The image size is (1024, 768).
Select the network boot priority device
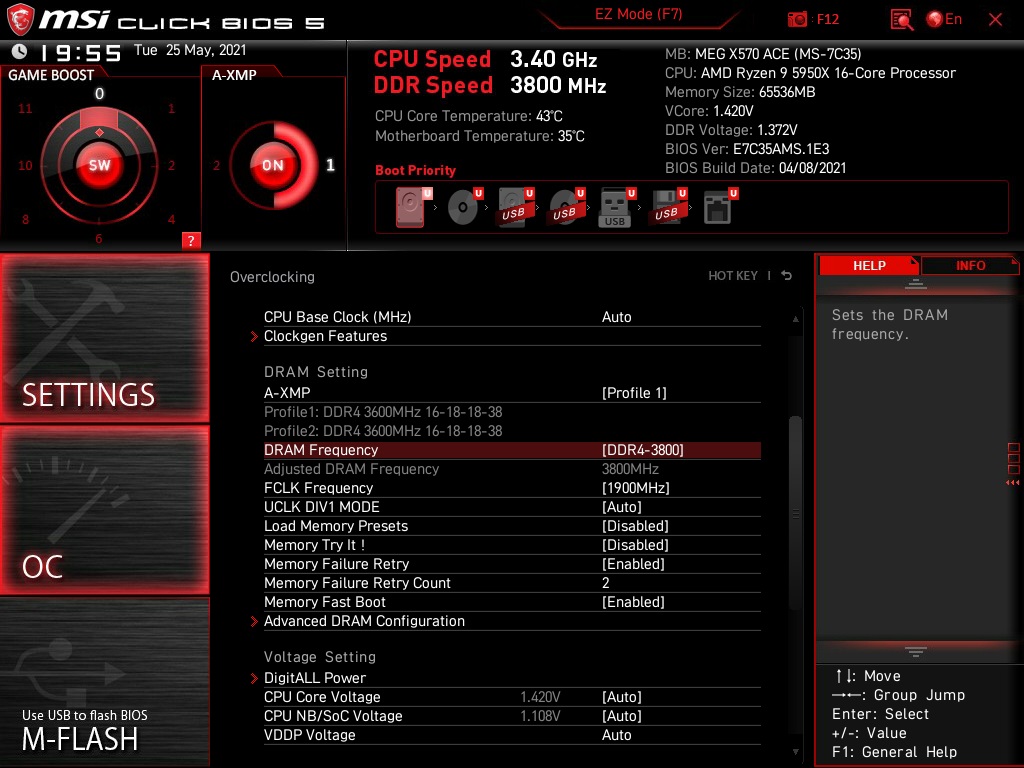pos(719,207)
